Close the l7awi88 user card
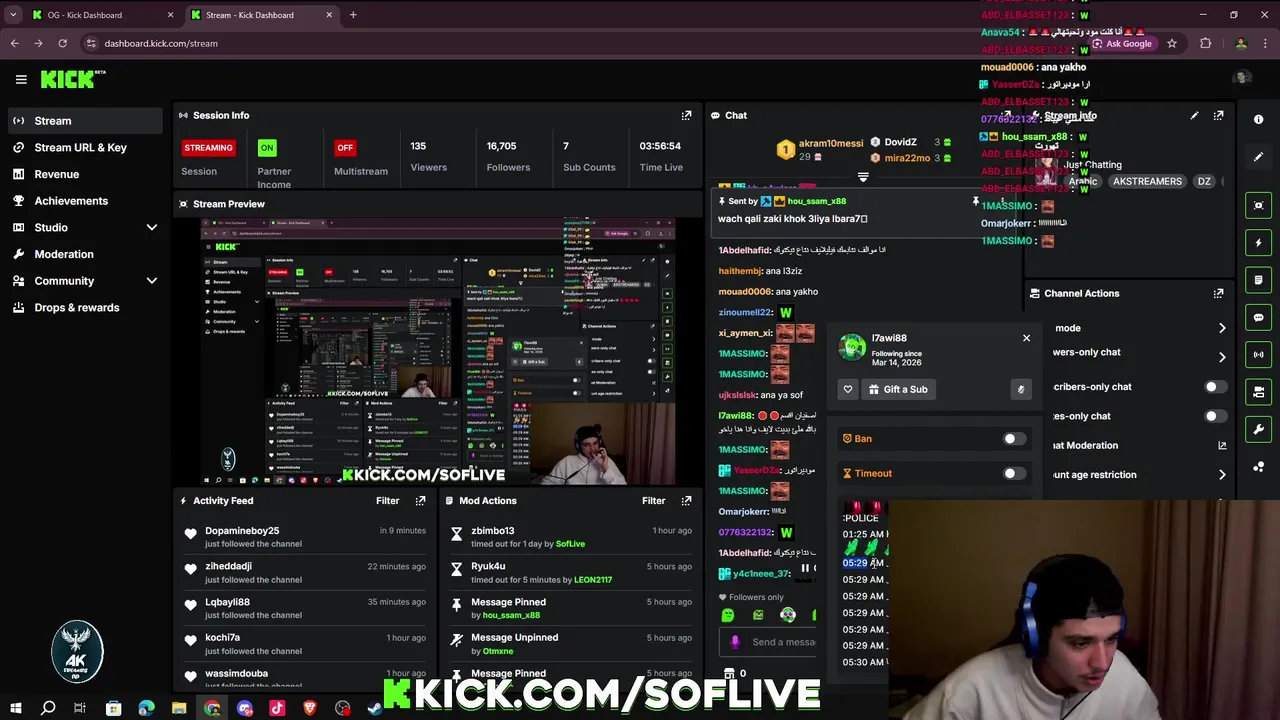This screenshot has height=720, width=1280. [1026, 338]
